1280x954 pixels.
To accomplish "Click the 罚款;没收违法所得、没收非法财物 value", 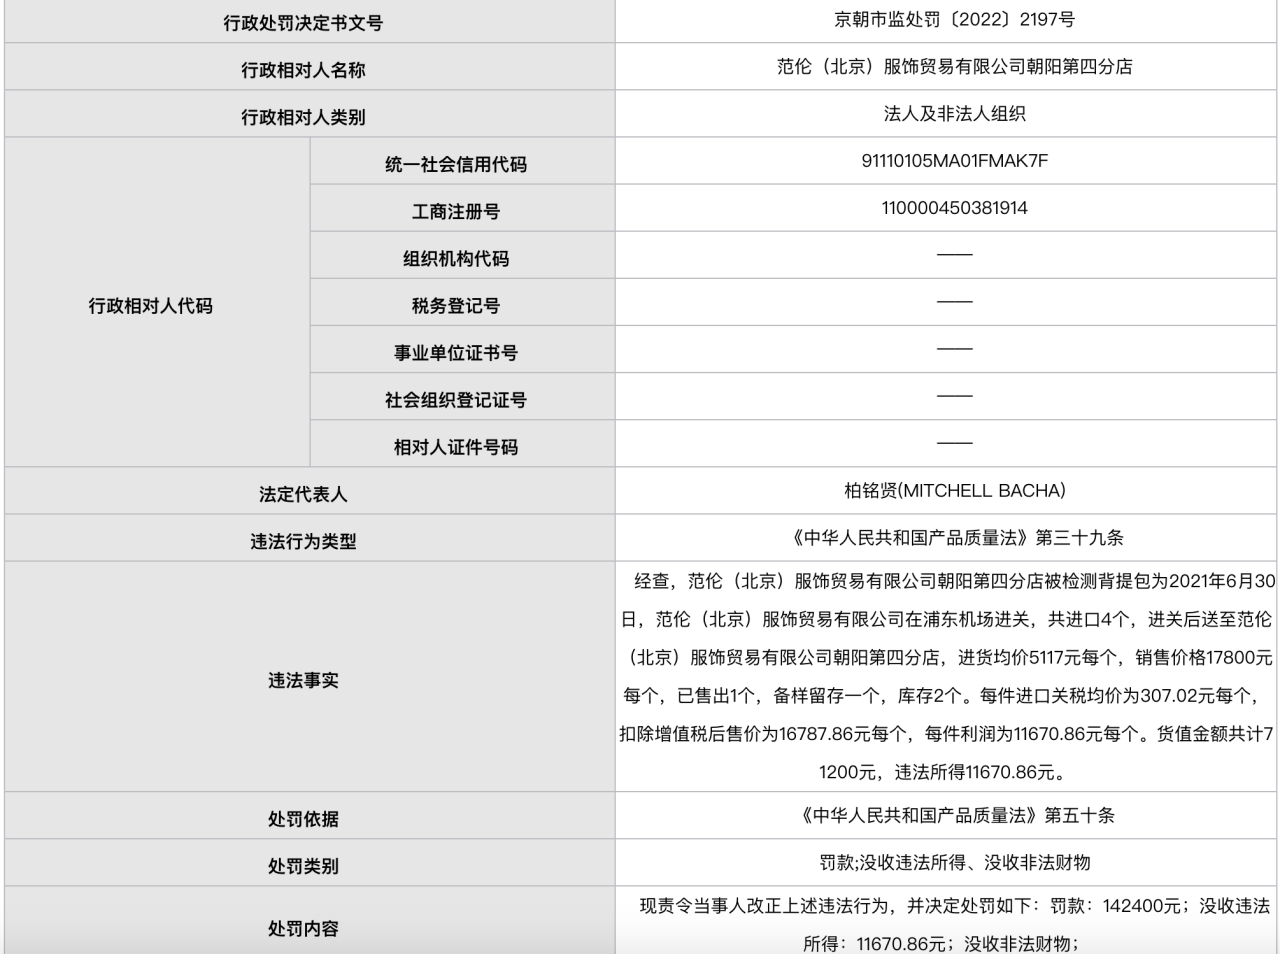I will (x=954, y=862).
